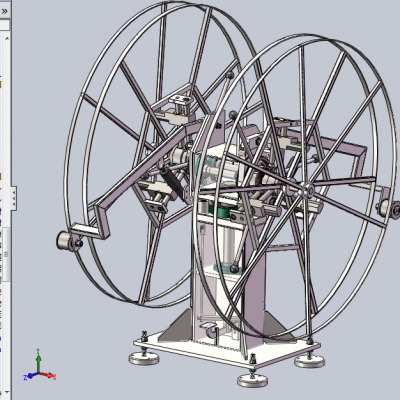400x400 pixels.
Task: Expand the panel tabs double-chevron overflow button
Action: [4, 11]
